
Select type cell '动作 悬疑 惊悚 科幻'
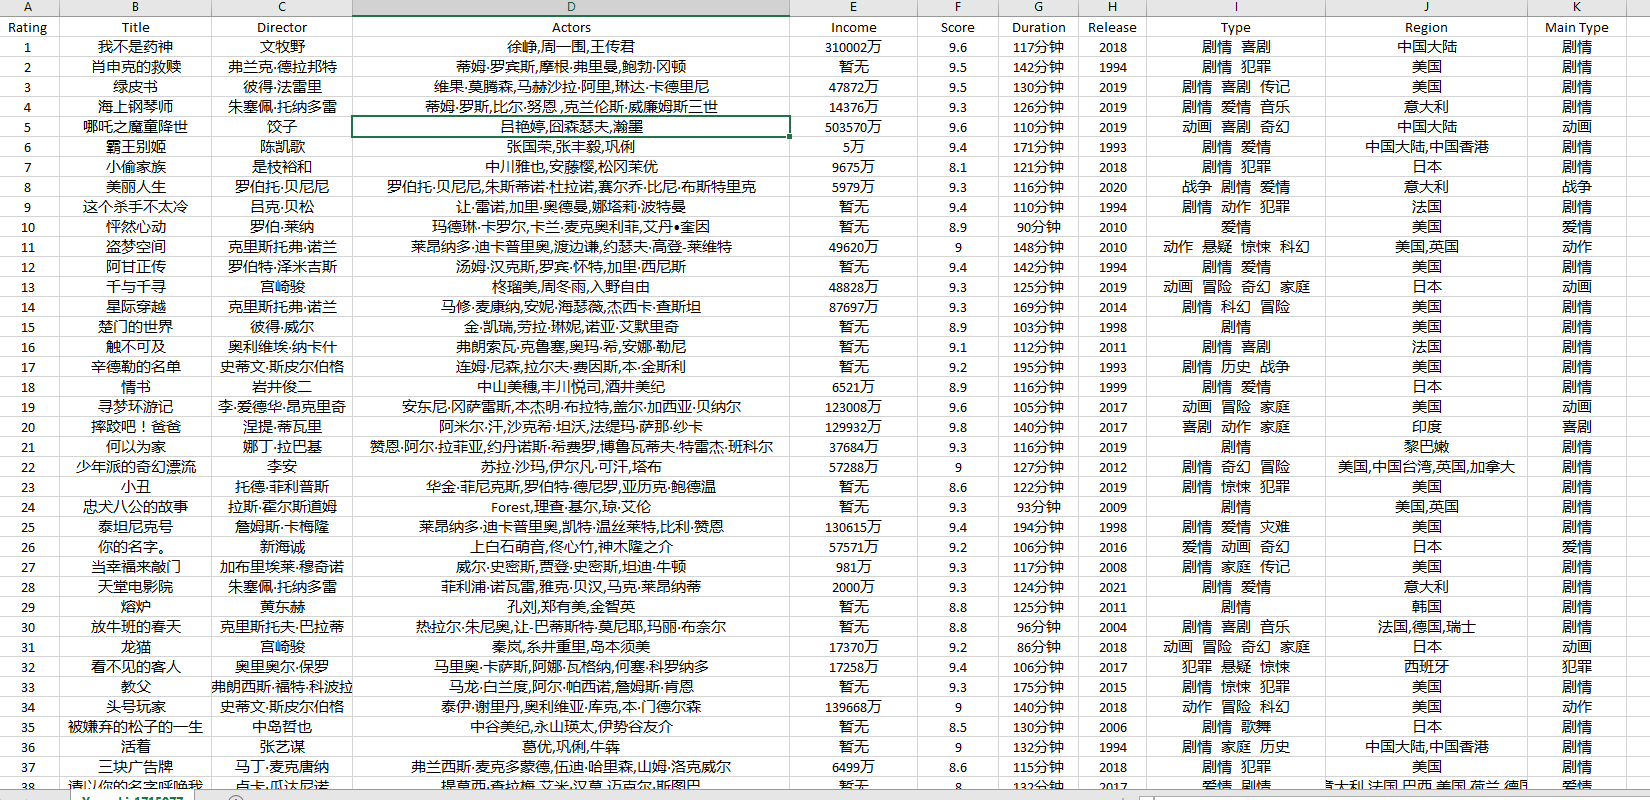click(1236, 247)
